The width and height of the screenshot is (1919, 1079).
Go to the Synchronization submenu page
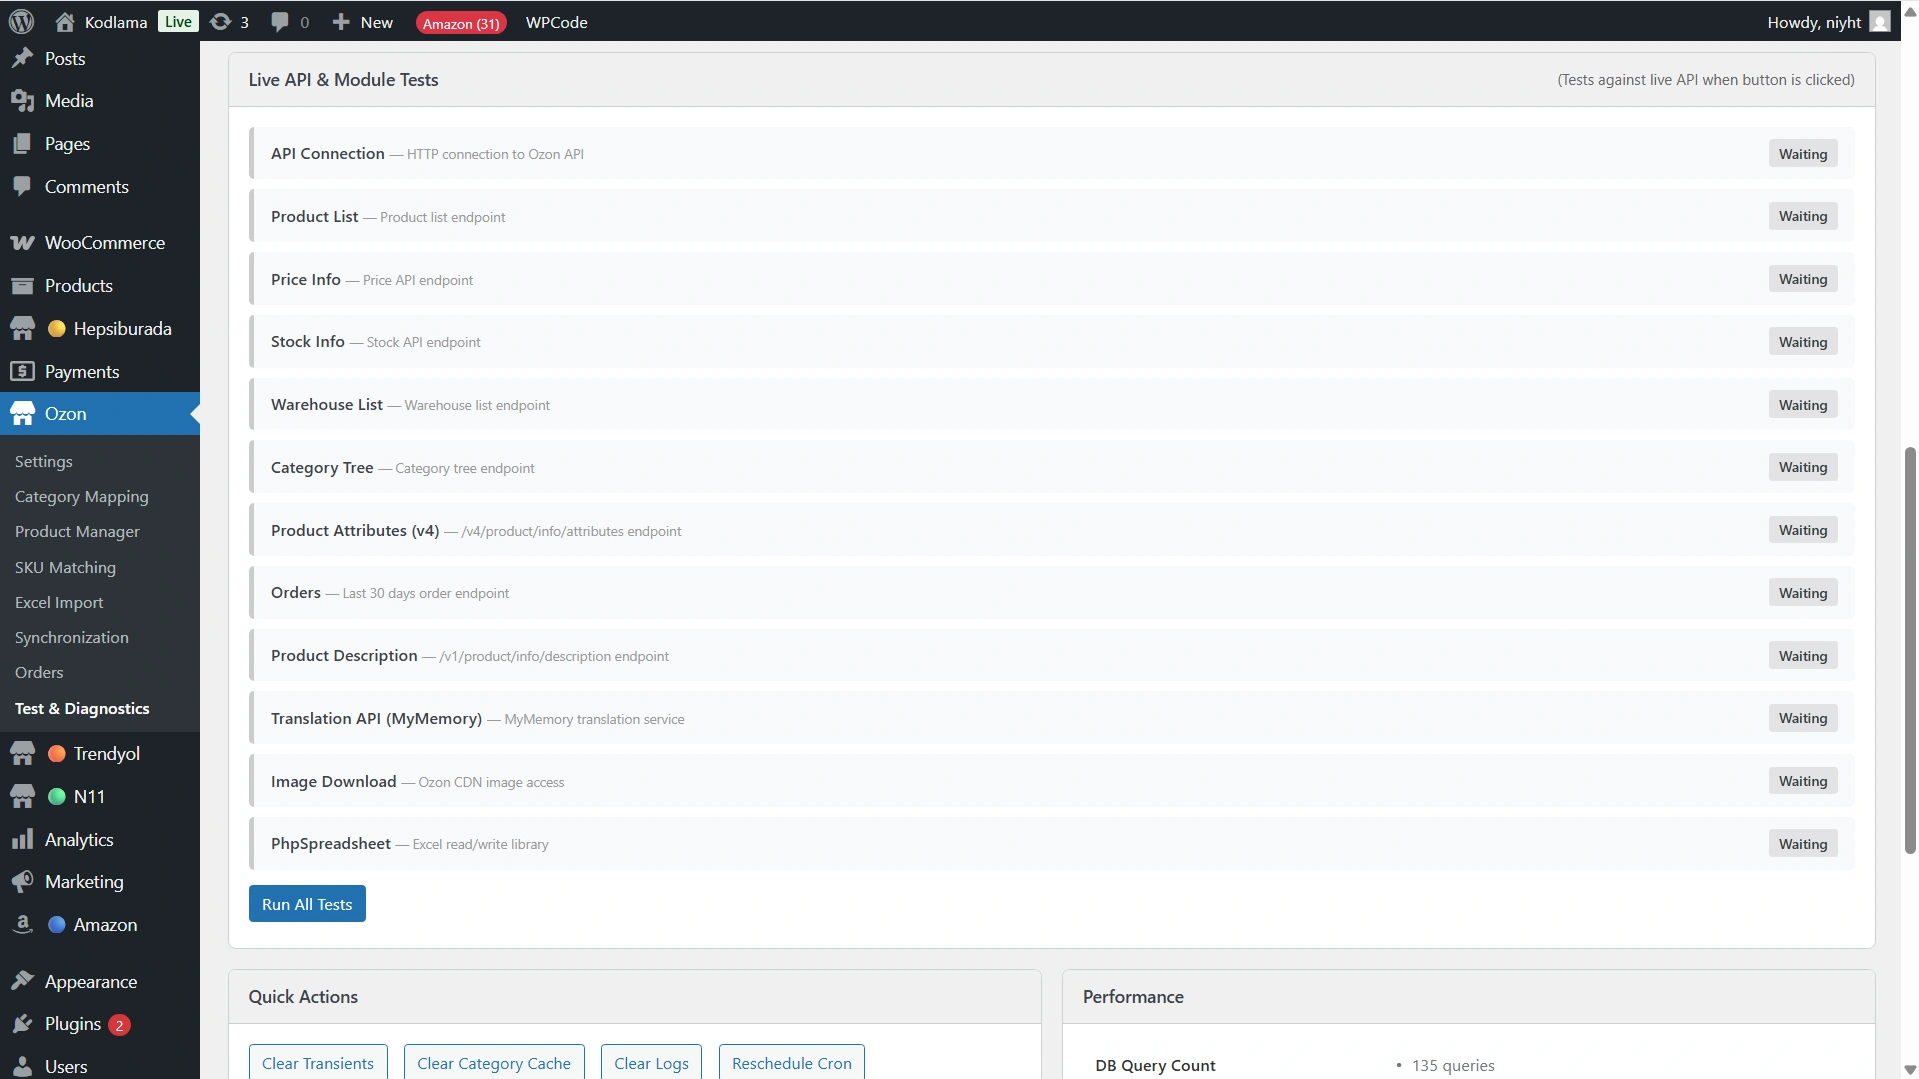pyautogui.click(x=71, y=638)
